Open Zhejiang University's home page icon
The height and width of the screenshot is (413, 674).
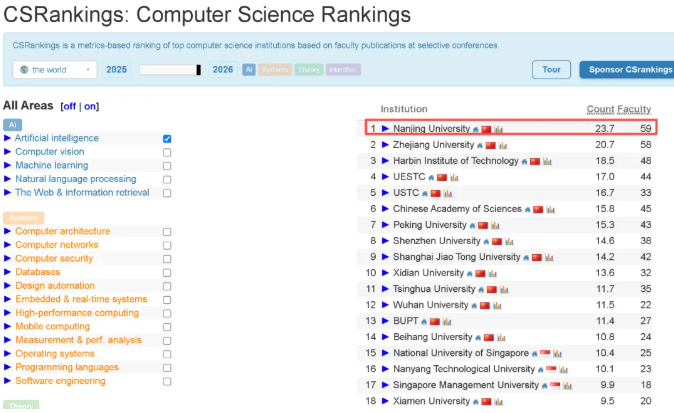click(480, 146)
